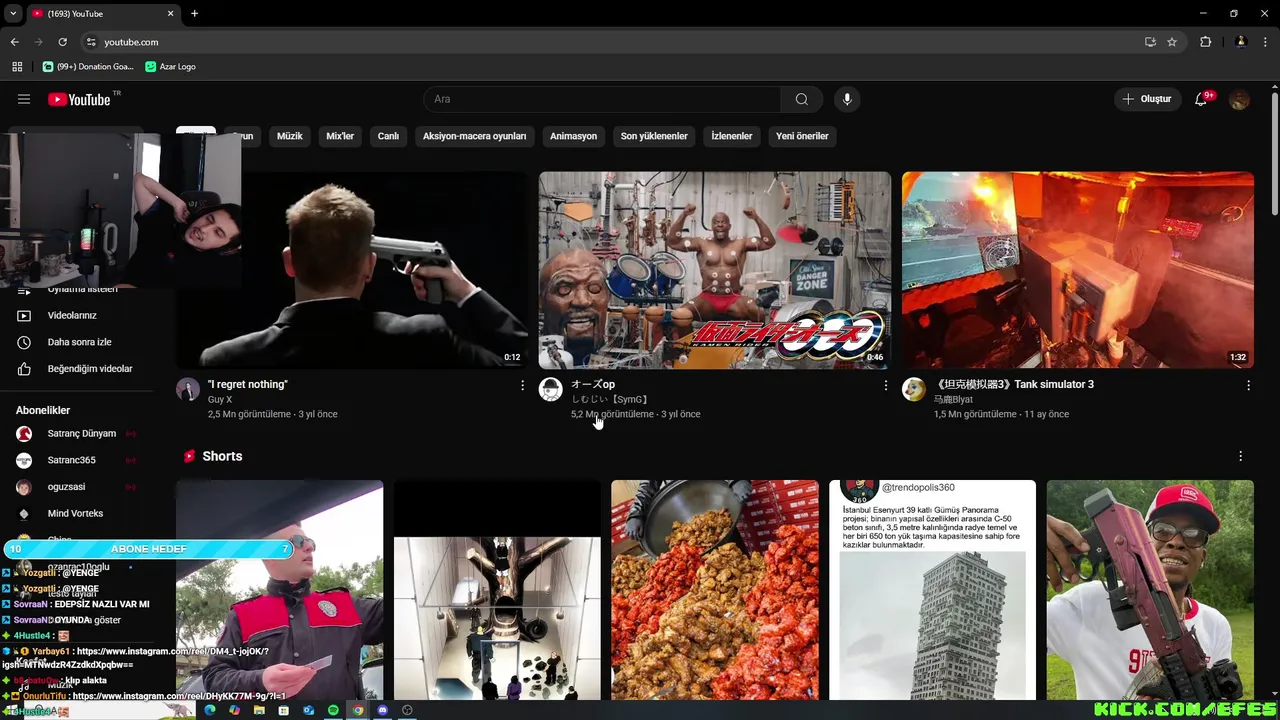1280x720 pixels.
Task: Click the 马鹿Blyat channel avatar
Action: click(914, 389)
